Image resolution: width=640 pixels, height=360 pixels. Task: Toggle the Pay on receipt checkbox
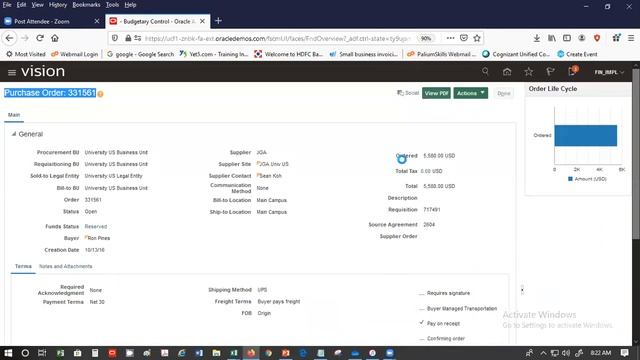click(422, 323)
